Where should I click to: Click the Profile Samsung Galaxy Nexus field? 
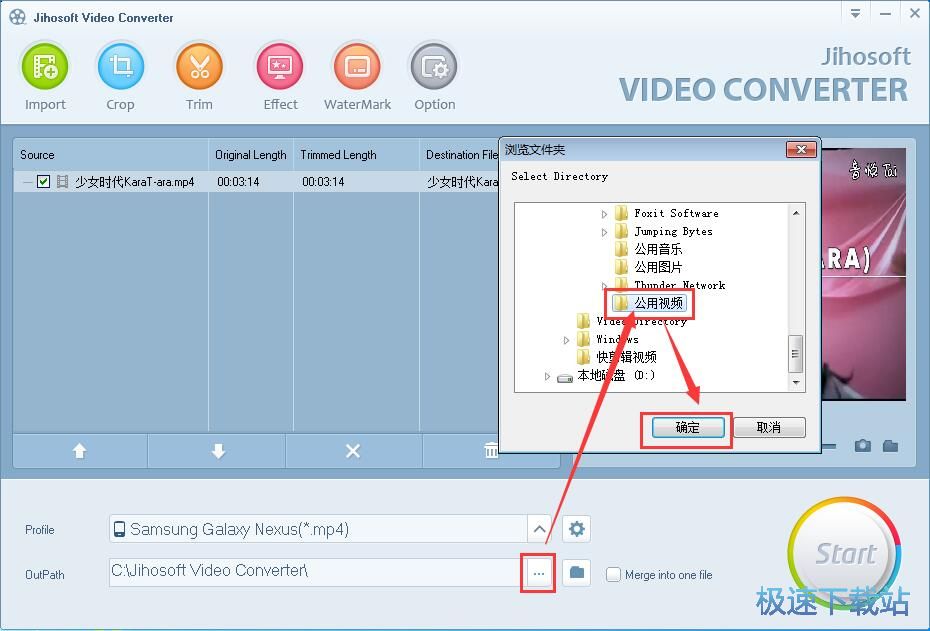319,528
